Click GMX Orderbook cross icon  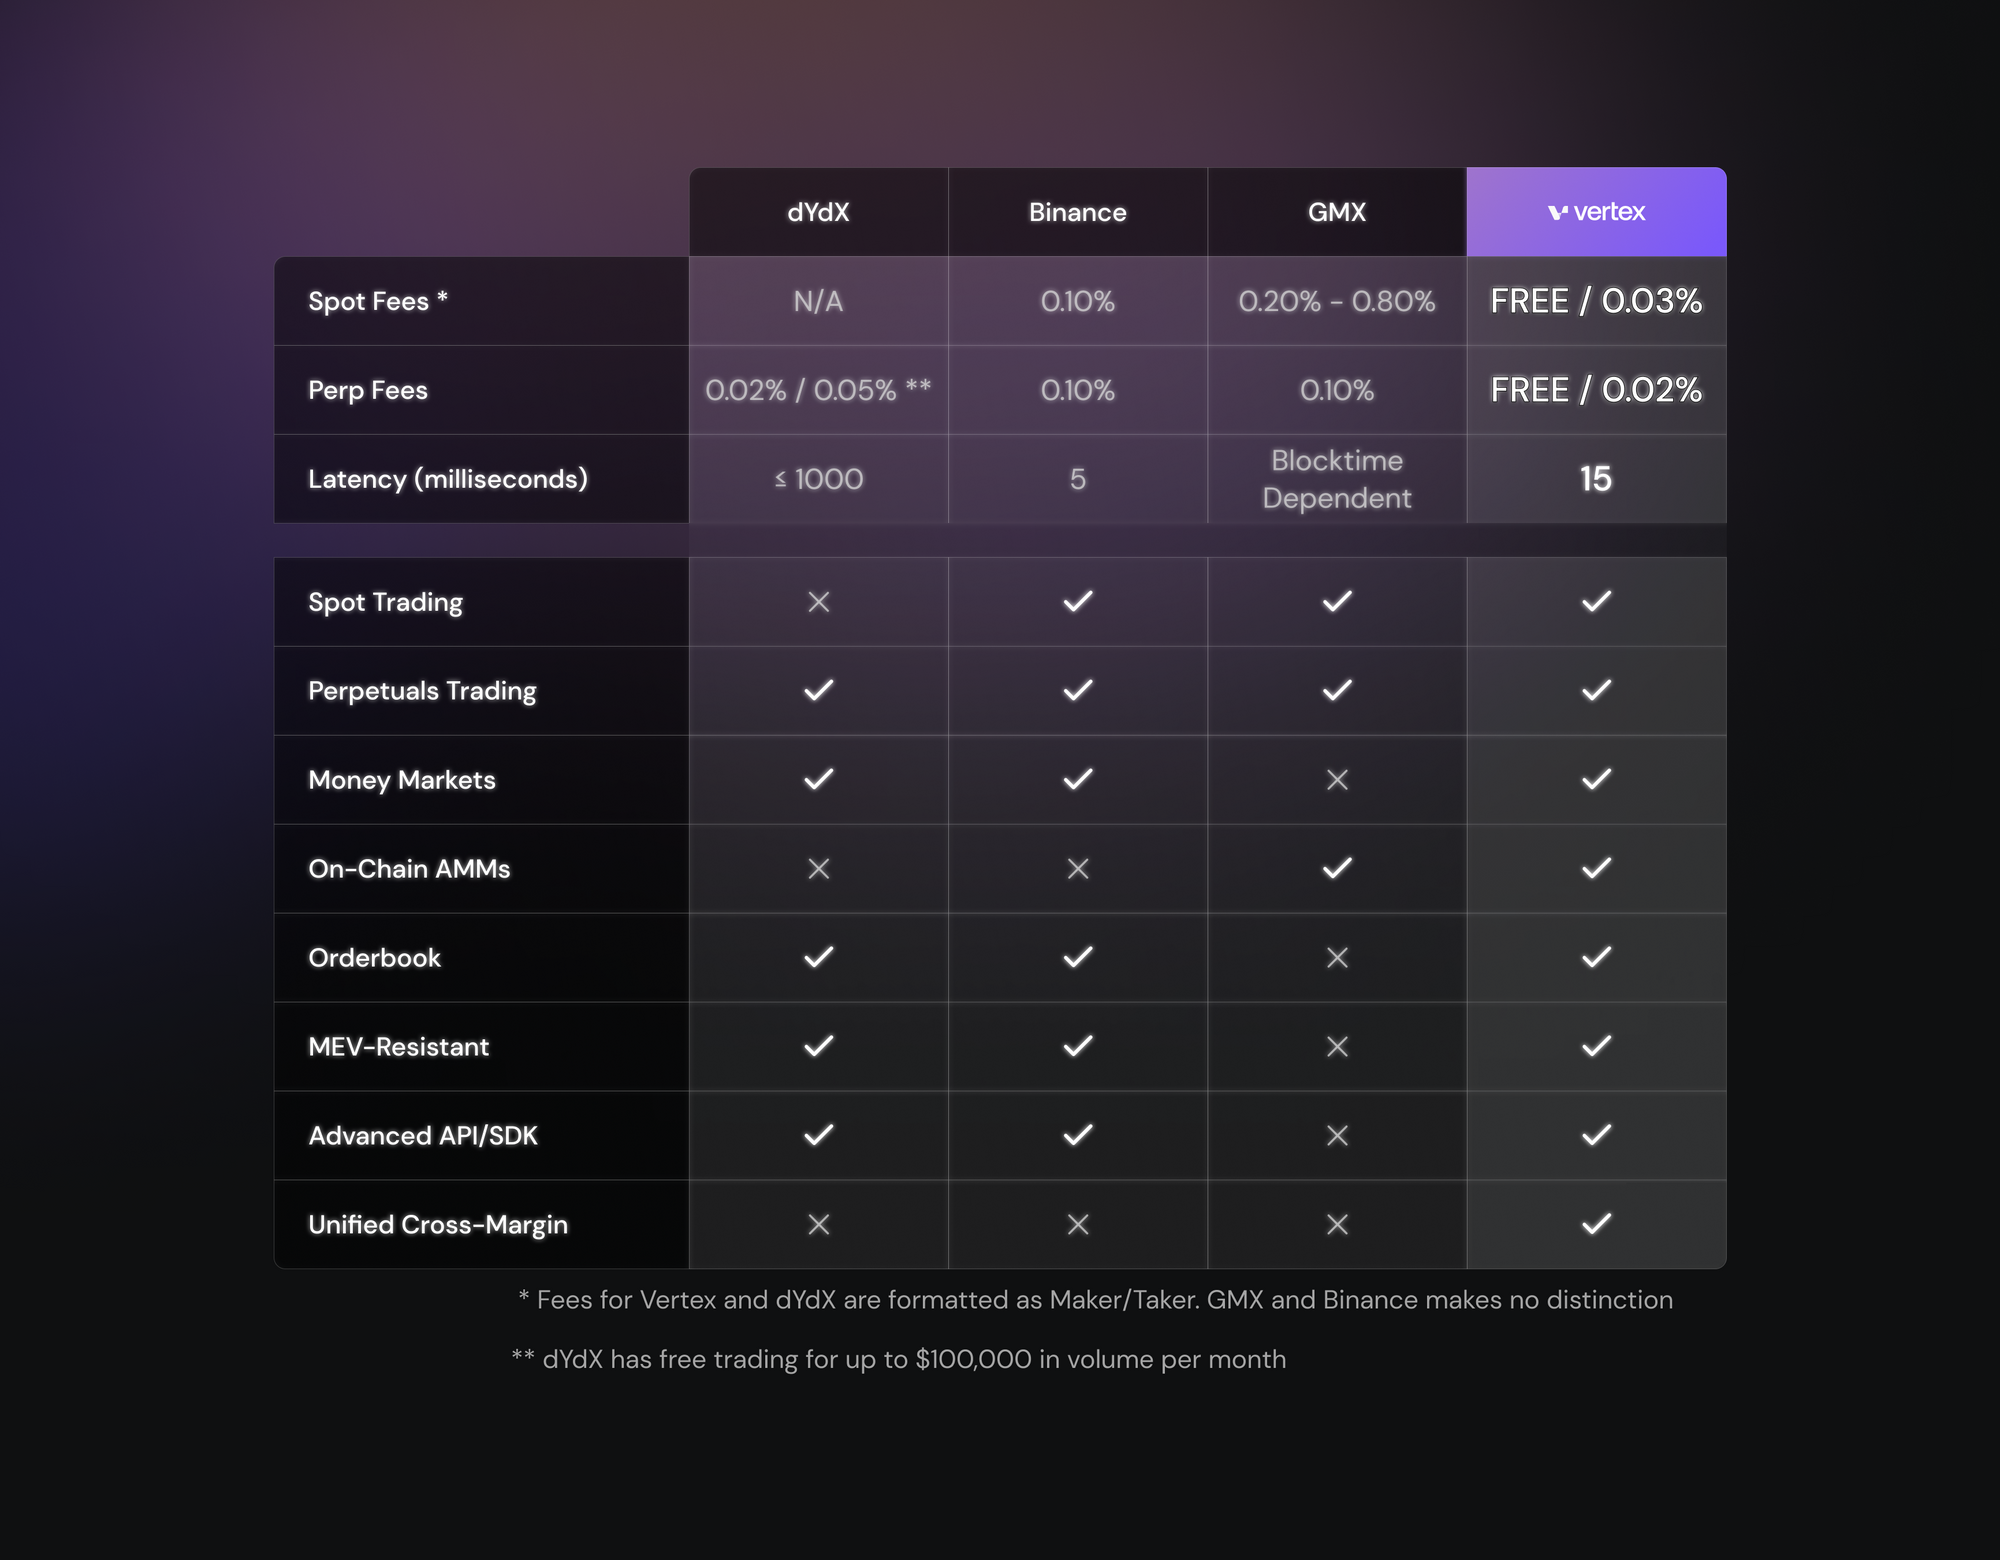[x=1337, y=958]
